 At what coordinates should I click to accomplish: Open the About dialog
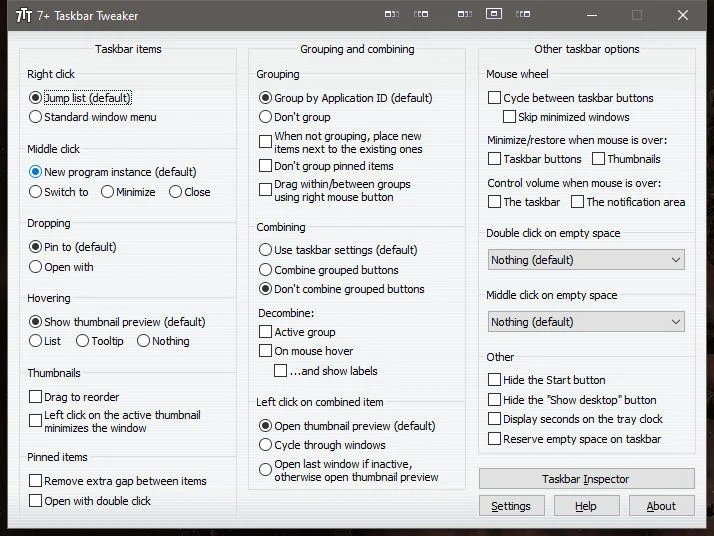(662, 506)
